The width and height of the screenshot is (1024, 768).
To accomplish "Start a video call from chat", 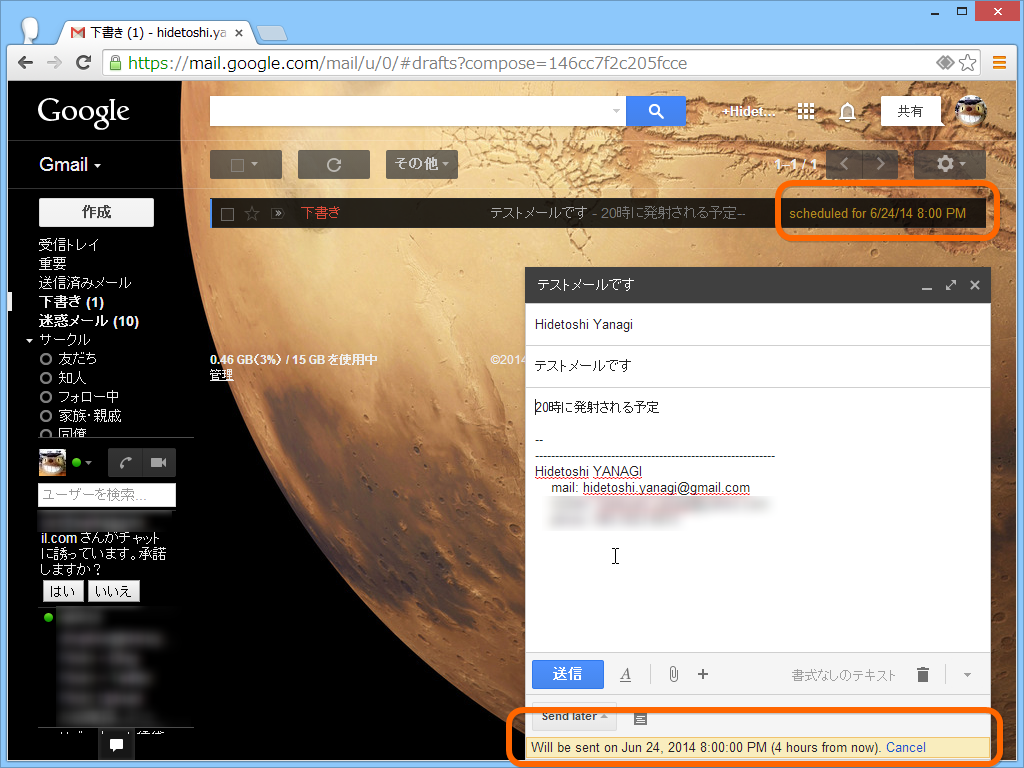I will tap(159, 462).
